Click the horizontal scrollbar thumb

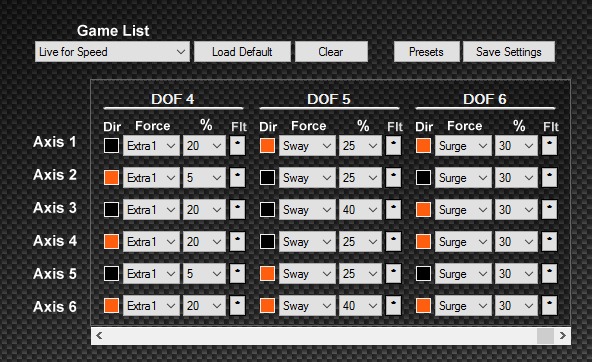545,336
